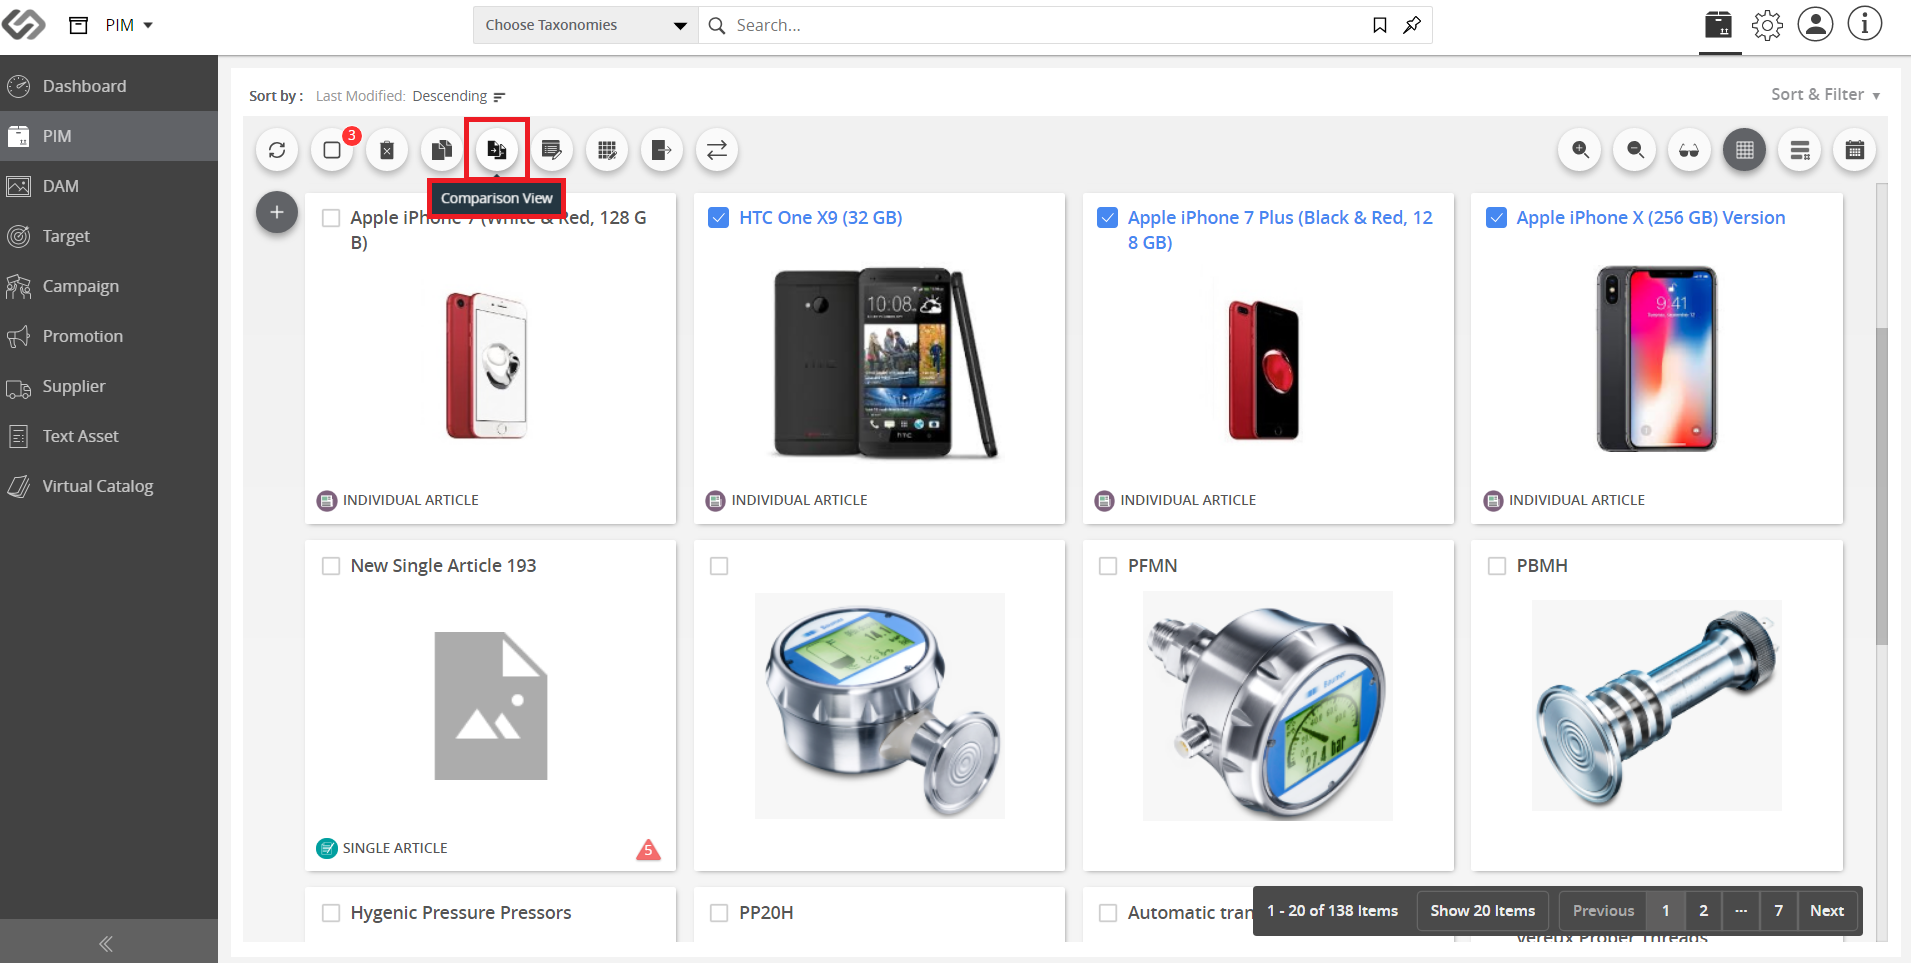Open DAM in the sidebar

pyautogui.click(x=109, y=186)
